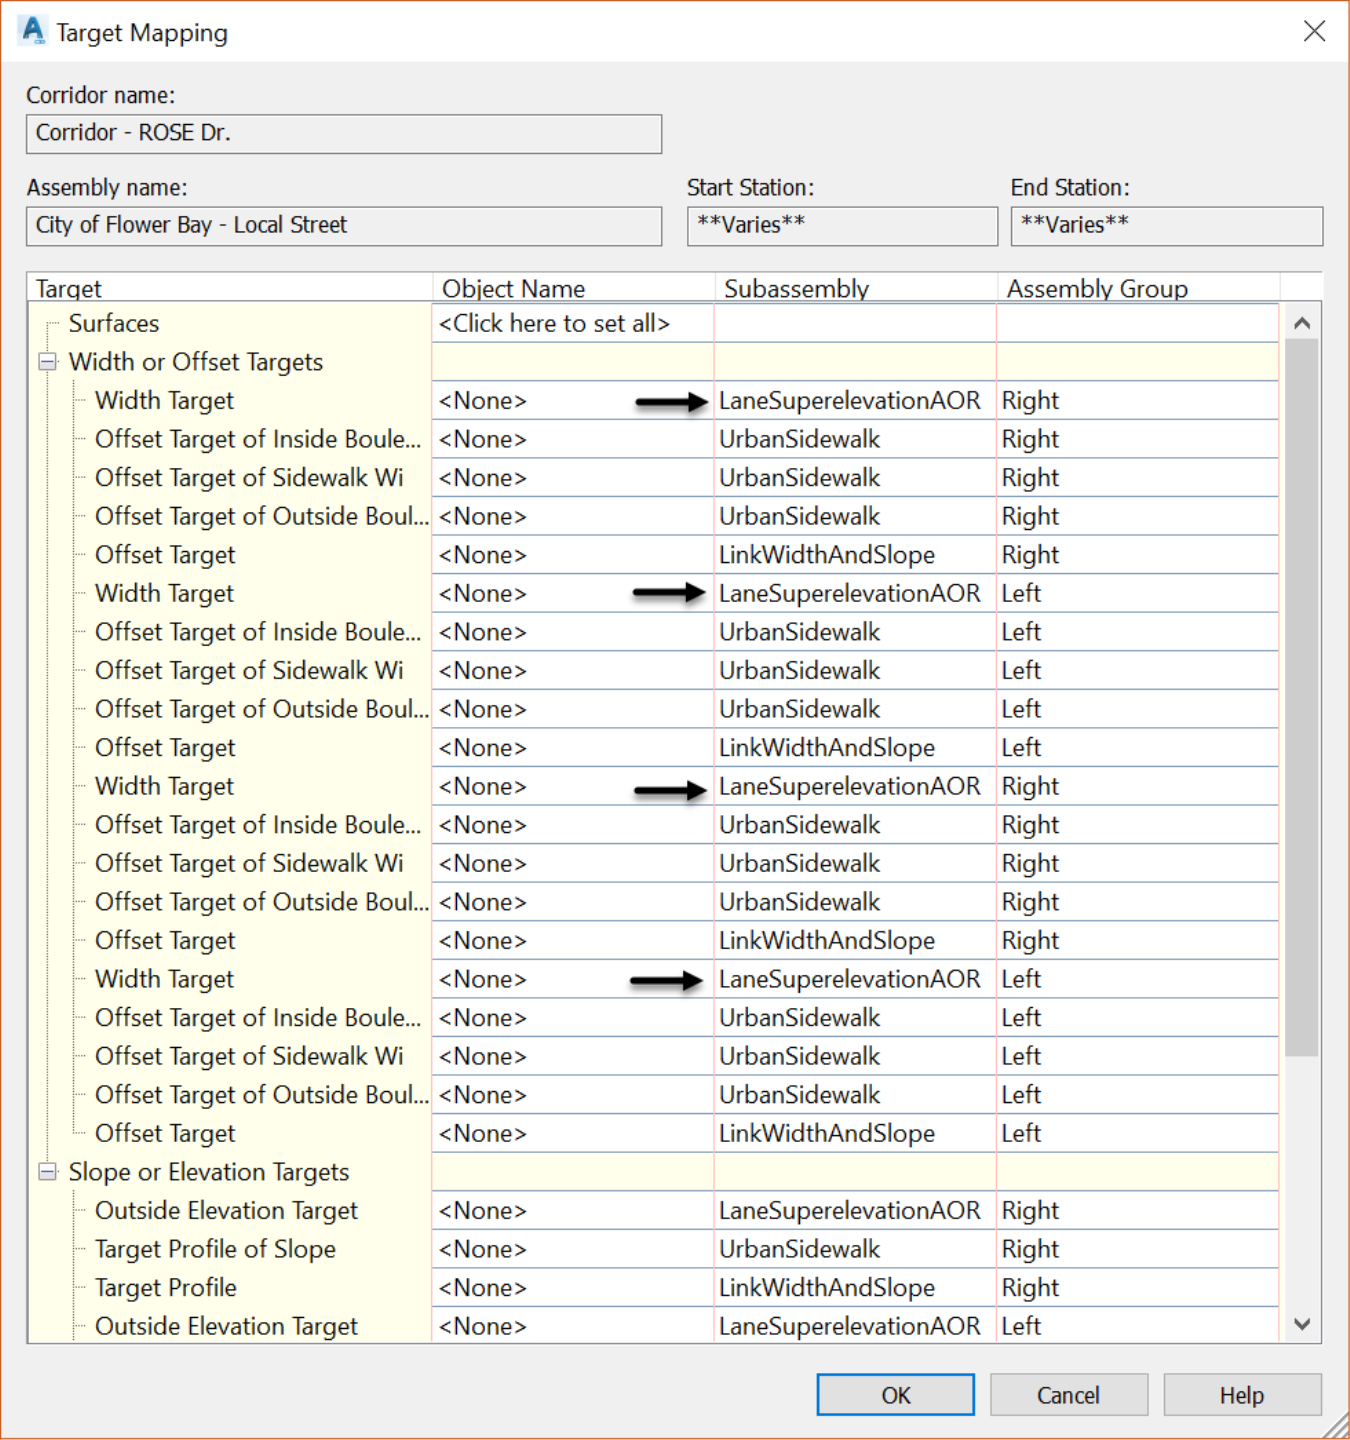Click UrbanSidewalk in Target Profile of Slope row
The width and height of the screenshot is (1350, 1440).
pos(799,1249)
